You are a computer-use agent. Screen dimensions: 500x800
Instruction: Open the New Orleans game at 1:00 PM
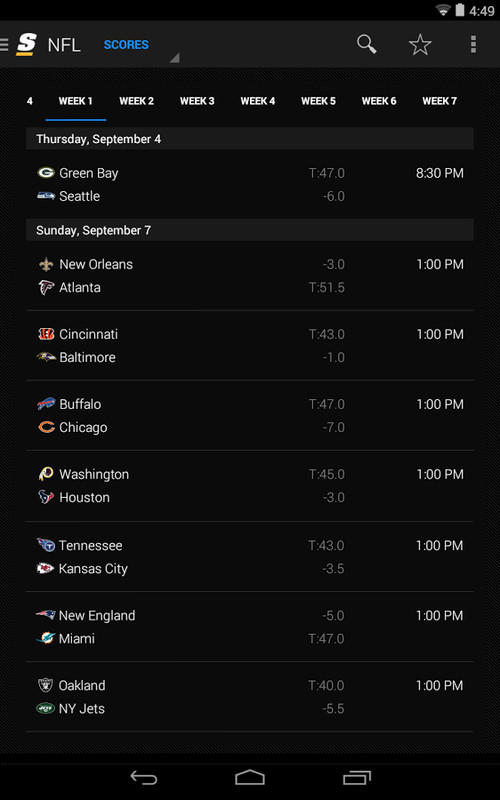(250, 276)
